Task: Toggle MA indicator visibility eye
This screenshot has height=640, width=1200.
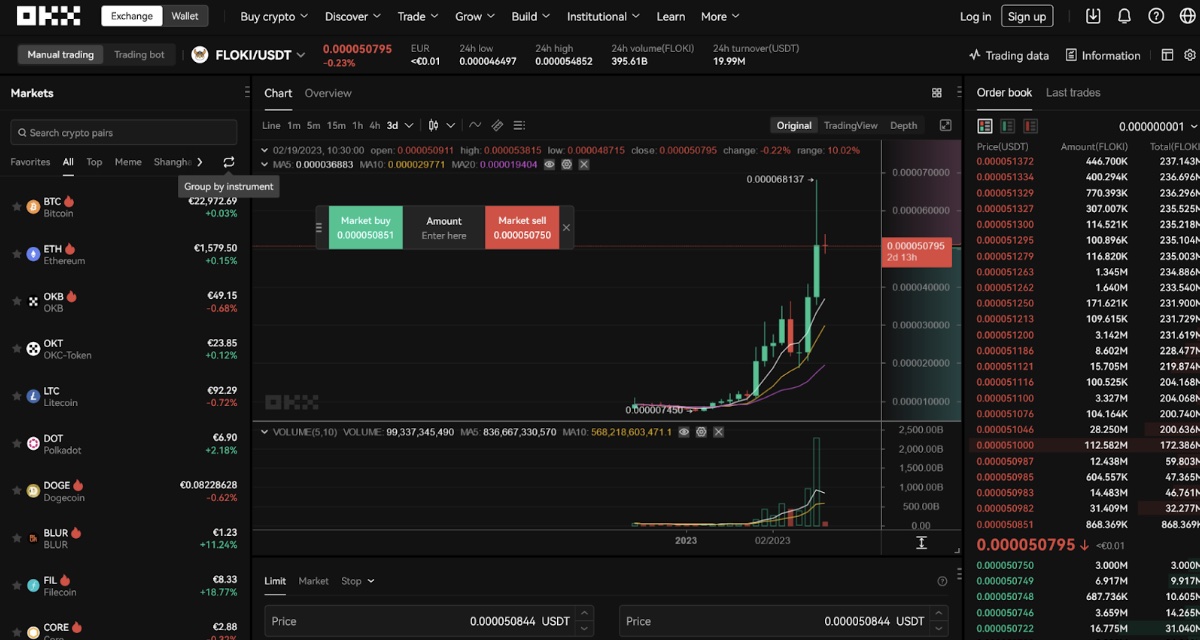Action: point(550,164)
